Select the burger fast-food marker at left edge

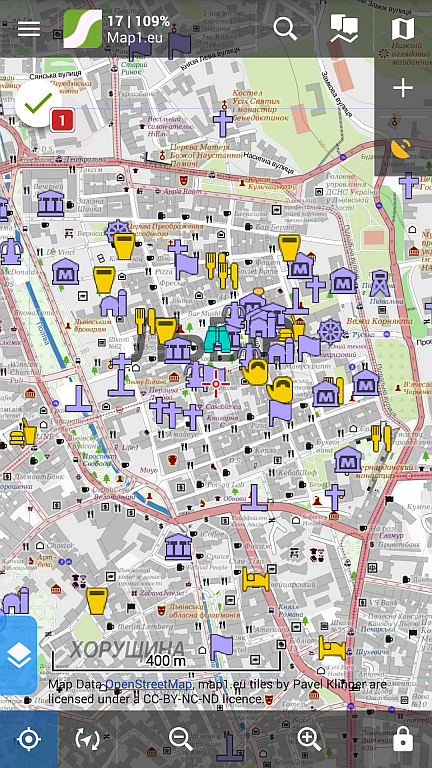pyautogui.click(x=23, y=432)
